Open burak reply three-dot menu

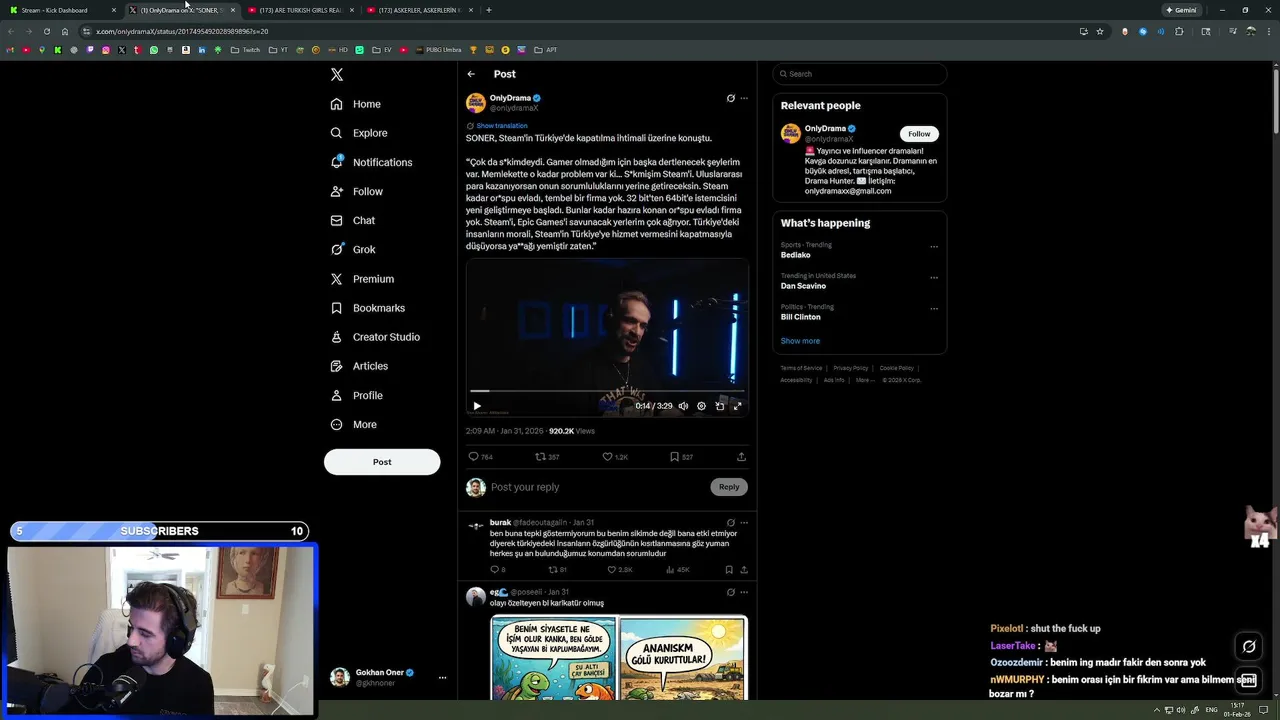pyautogui.click(x=744, y=523)
